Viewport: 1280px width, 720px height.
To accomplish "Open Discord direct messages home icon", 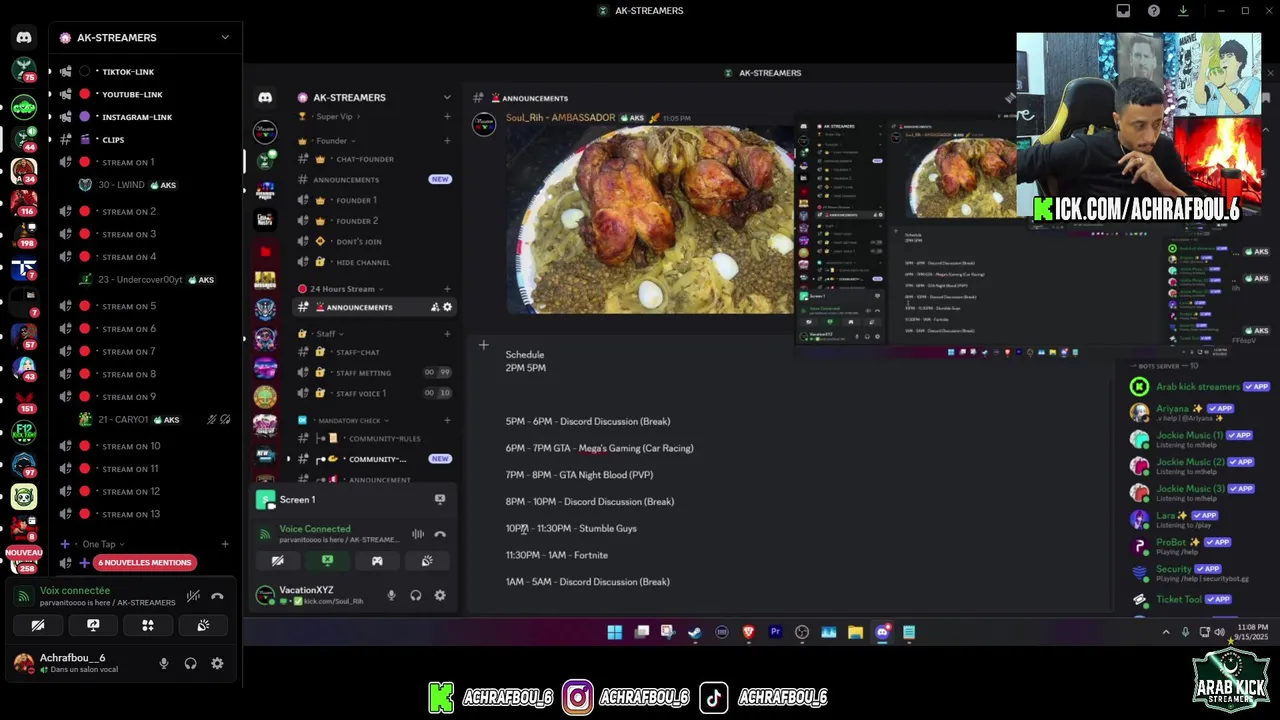I will (x=24, y=37).
